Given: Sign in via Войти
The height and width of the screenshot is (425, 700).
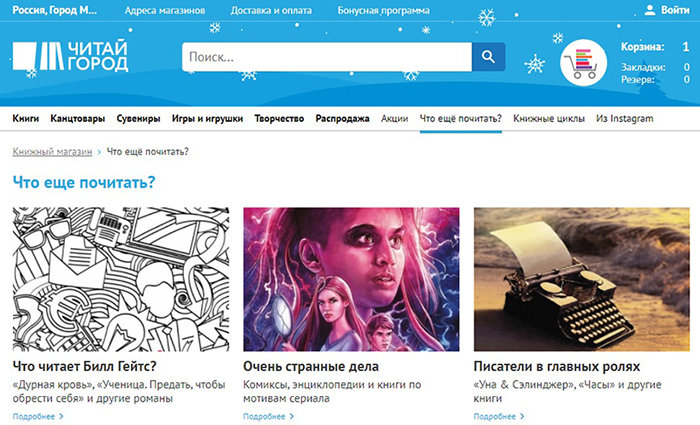Looking at the screenshot, I should 675,10.
